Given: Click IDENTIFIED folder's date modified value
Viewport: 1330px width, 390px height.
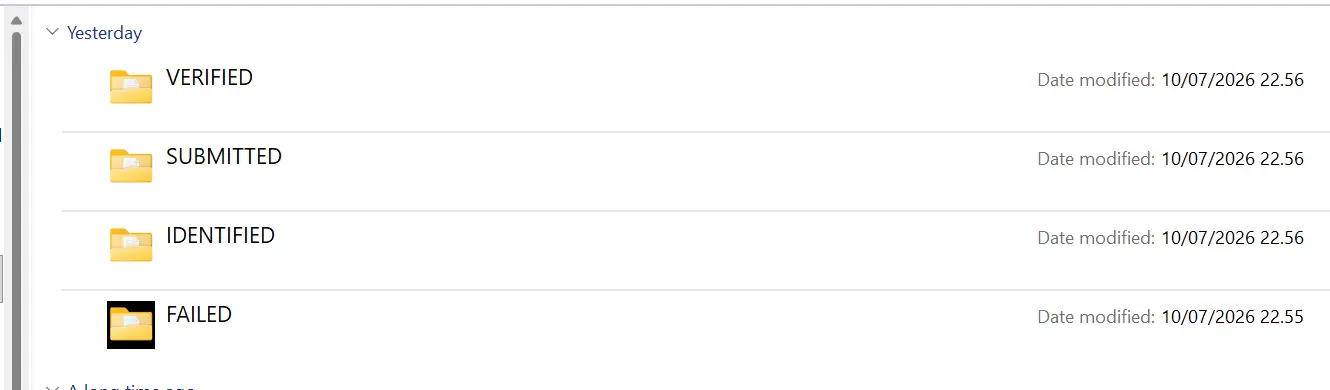Looking at the screenshot, I should tap(1232, 238).
